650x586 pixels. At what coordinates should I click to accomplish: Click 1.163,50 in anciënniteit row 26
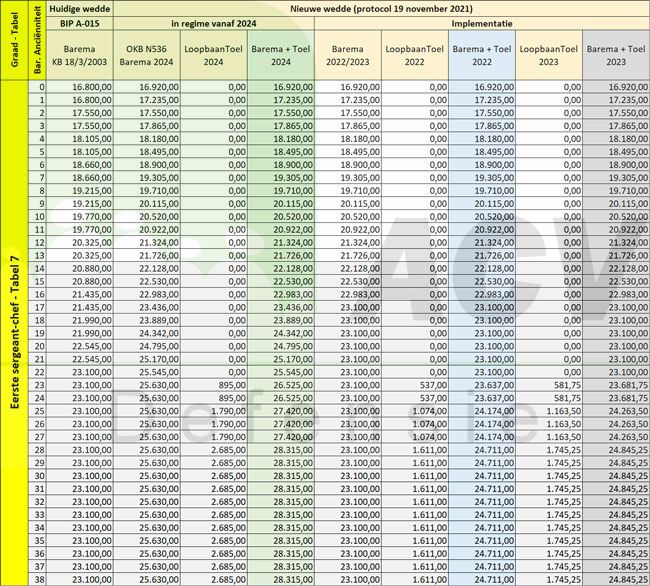coord(549,424)
